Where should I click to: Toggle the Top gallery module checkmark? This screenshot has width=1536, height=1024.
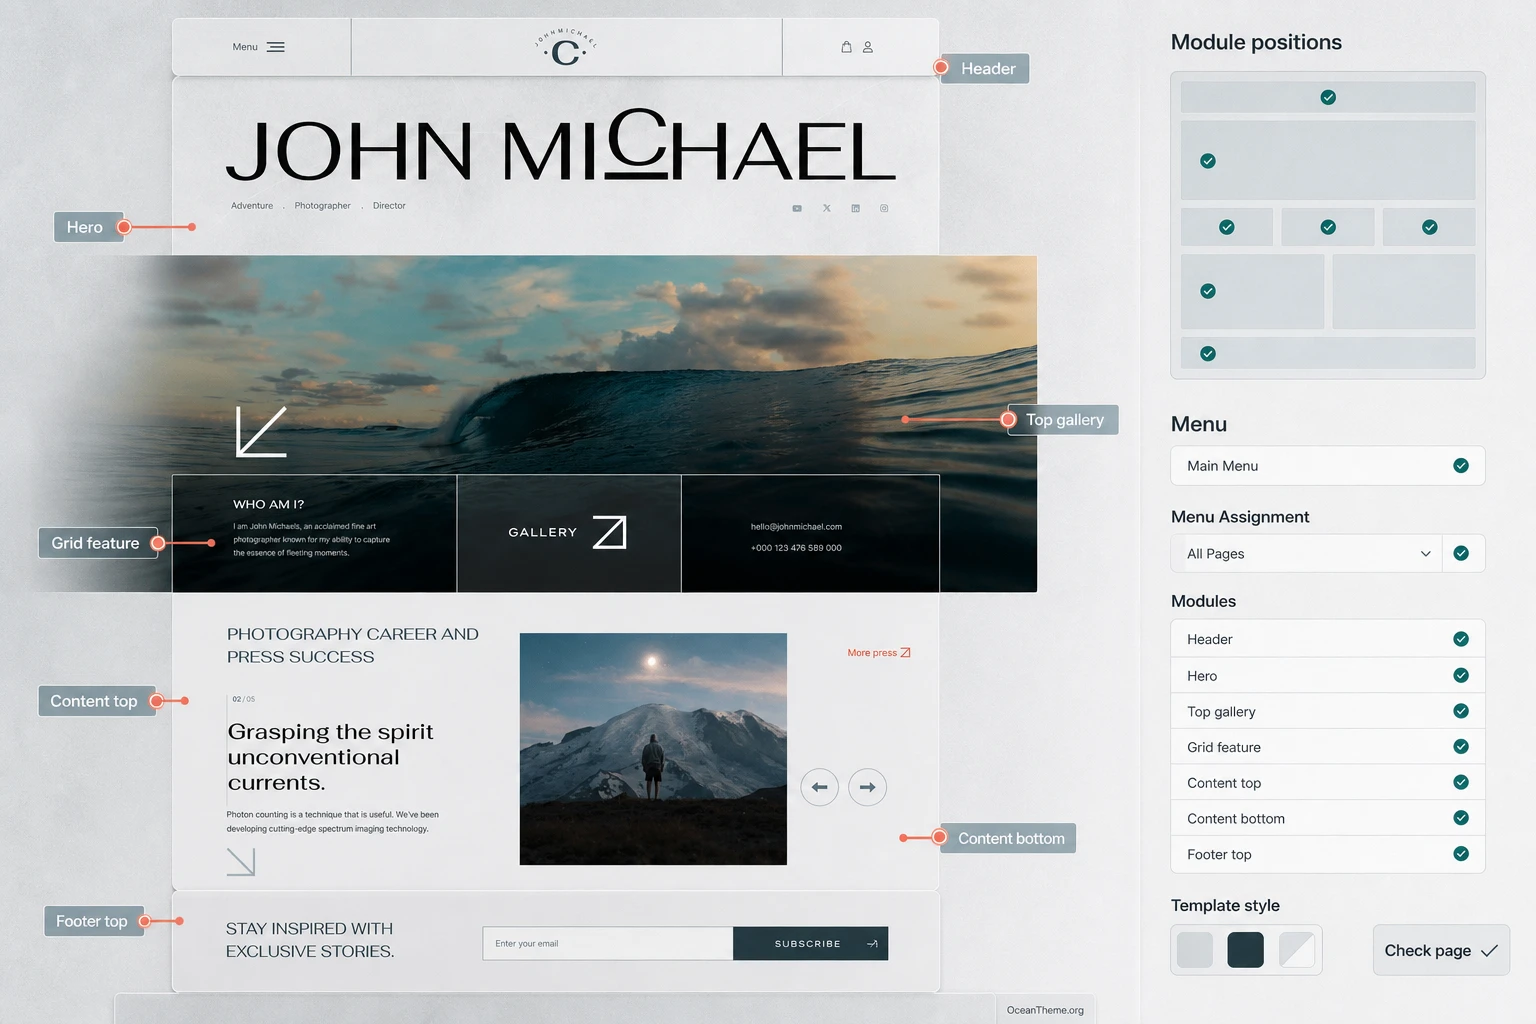click(1461, 711)
